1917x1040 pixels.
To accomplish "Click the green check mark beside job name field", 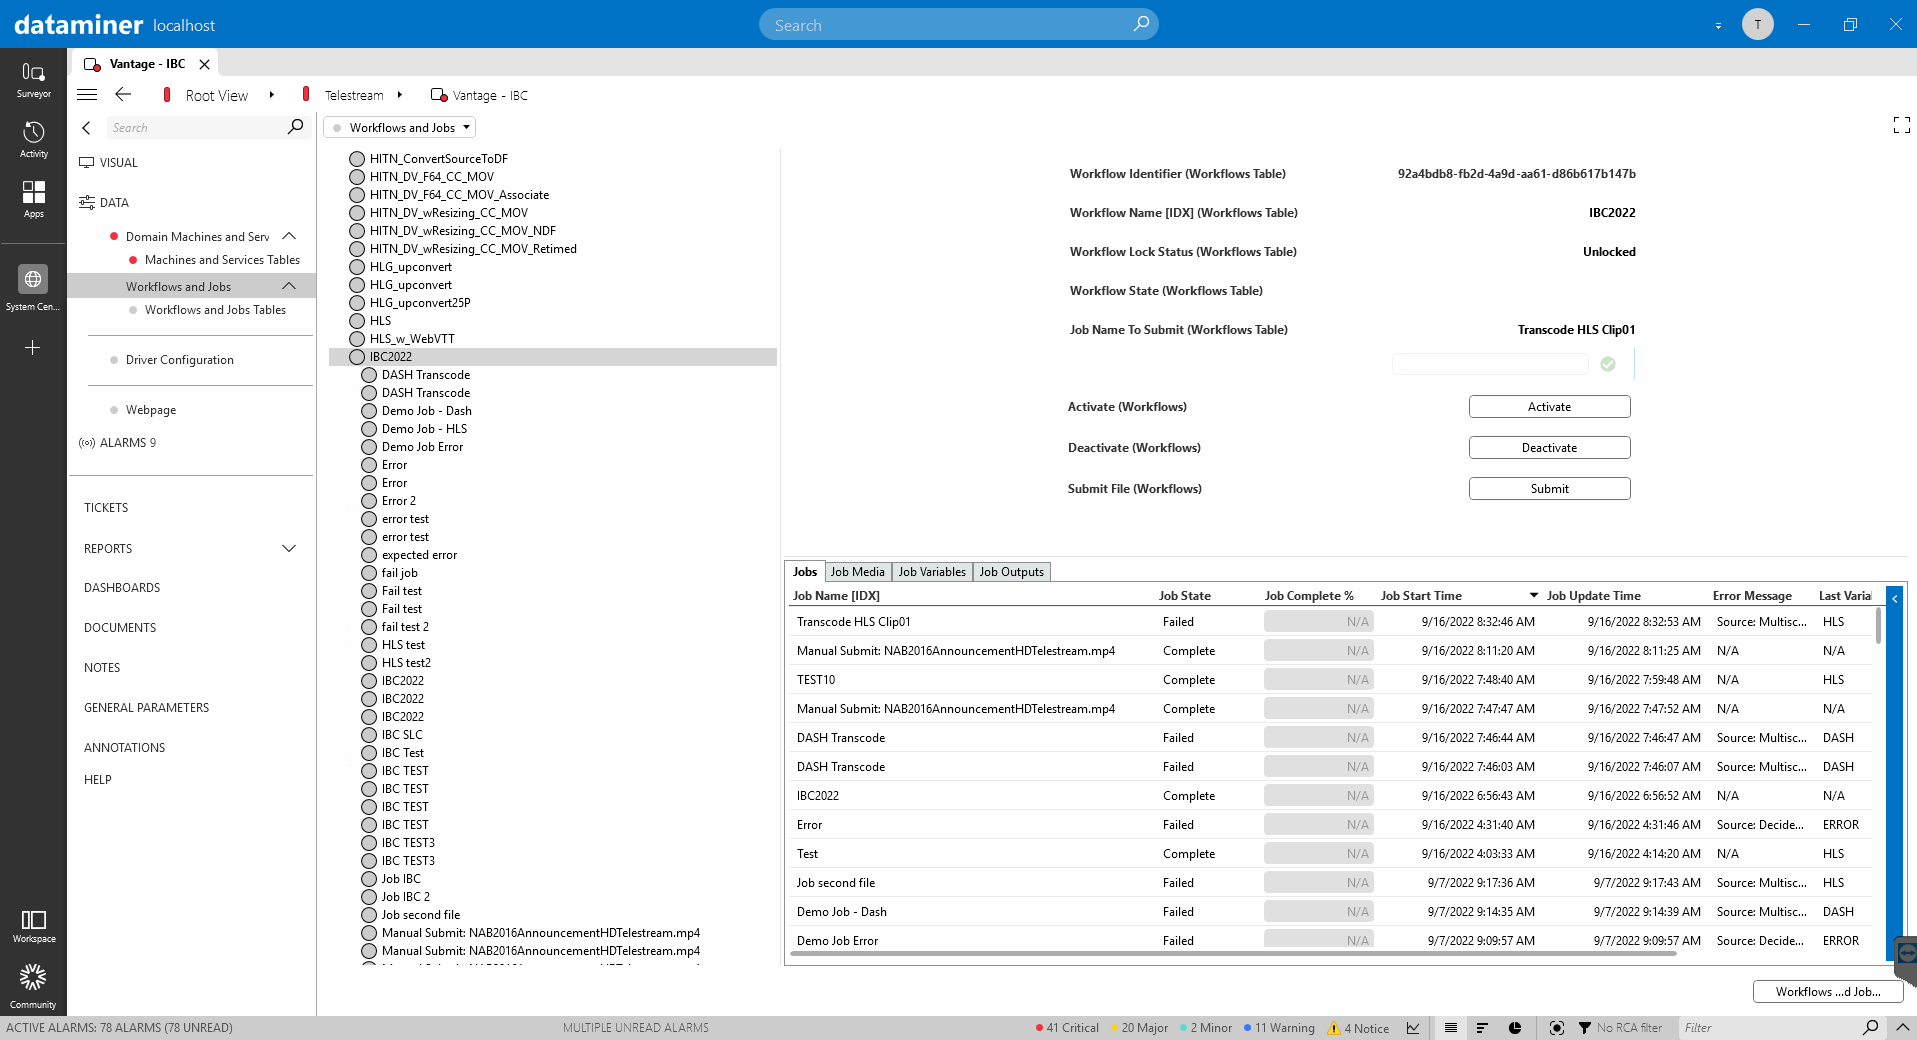I will click(x=1608, y=364).
